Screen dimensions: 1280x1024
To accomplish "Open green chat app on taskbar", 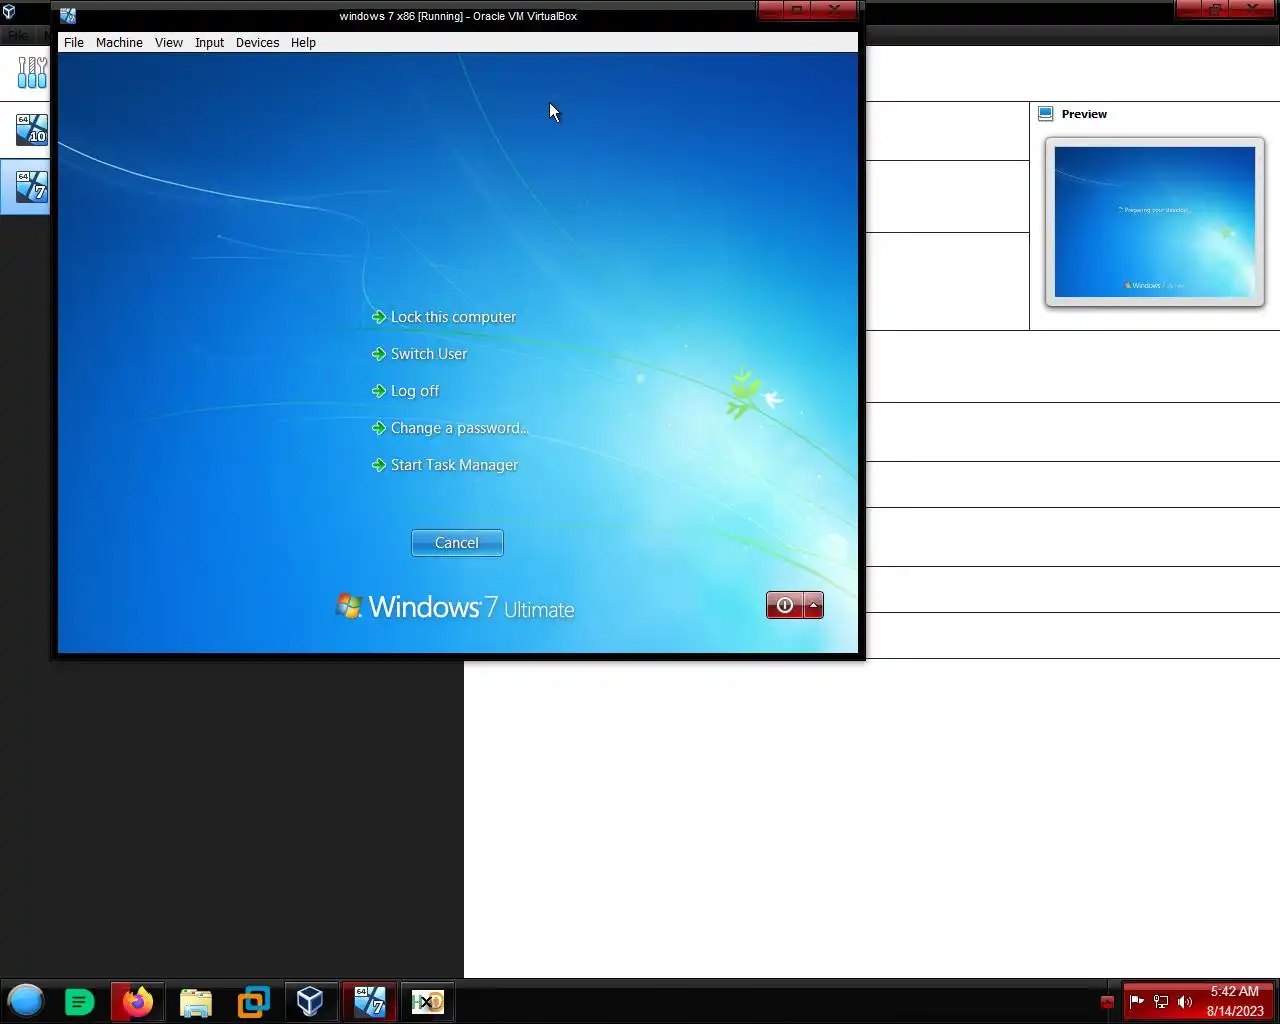I will [x=79, y=1002].
